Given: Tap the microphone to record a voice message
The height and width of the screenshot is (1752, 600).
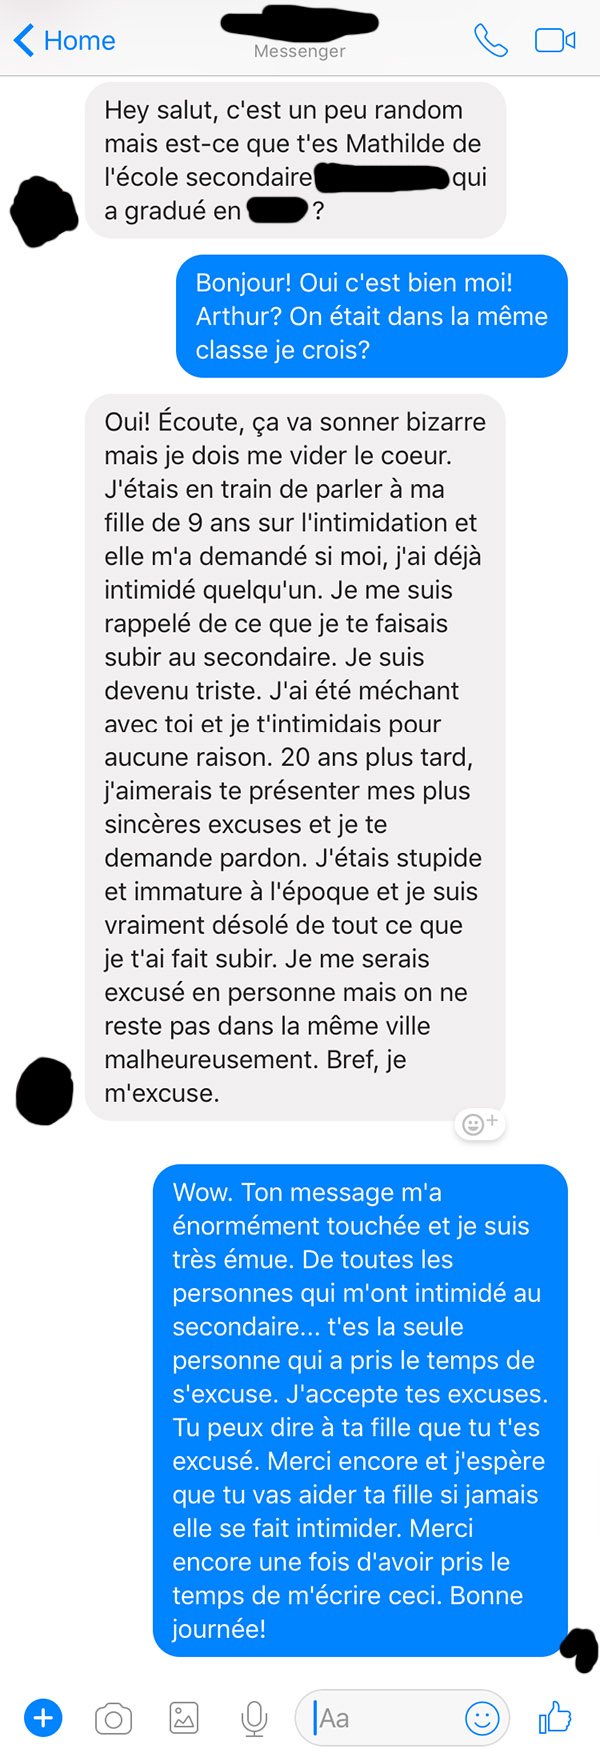Looking at the screenshot, I should (x=254, y=1719).
